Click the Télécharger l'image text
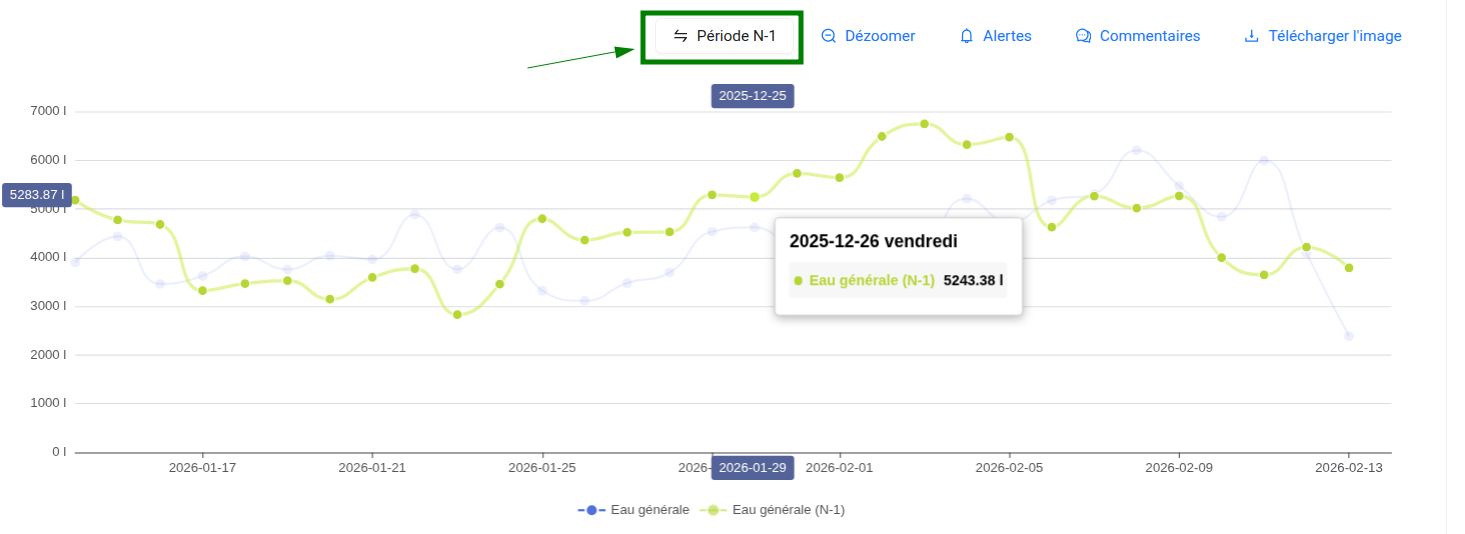 pyautogui.click(x=1334, y=36)
